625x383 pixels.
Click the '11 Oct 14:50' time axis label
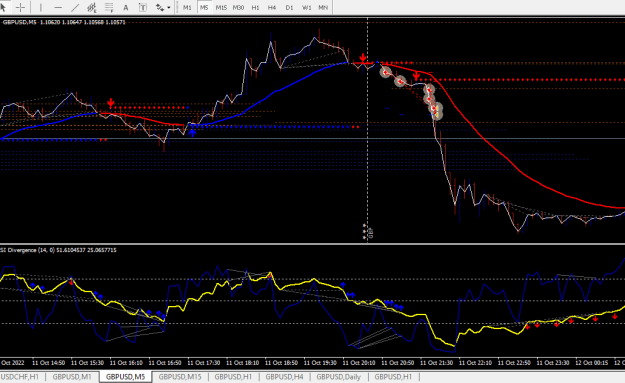[x=49, y=363]
